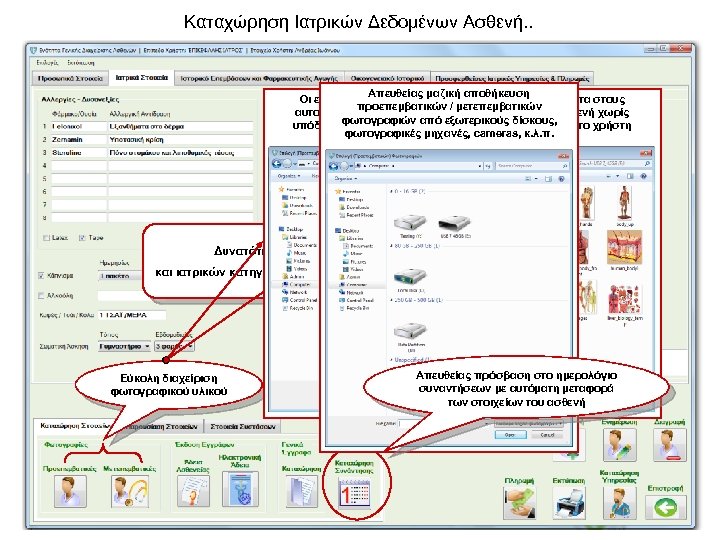Click the back arrow in front file dialog
The image size is (720, 540).
(x=334, y=166)
